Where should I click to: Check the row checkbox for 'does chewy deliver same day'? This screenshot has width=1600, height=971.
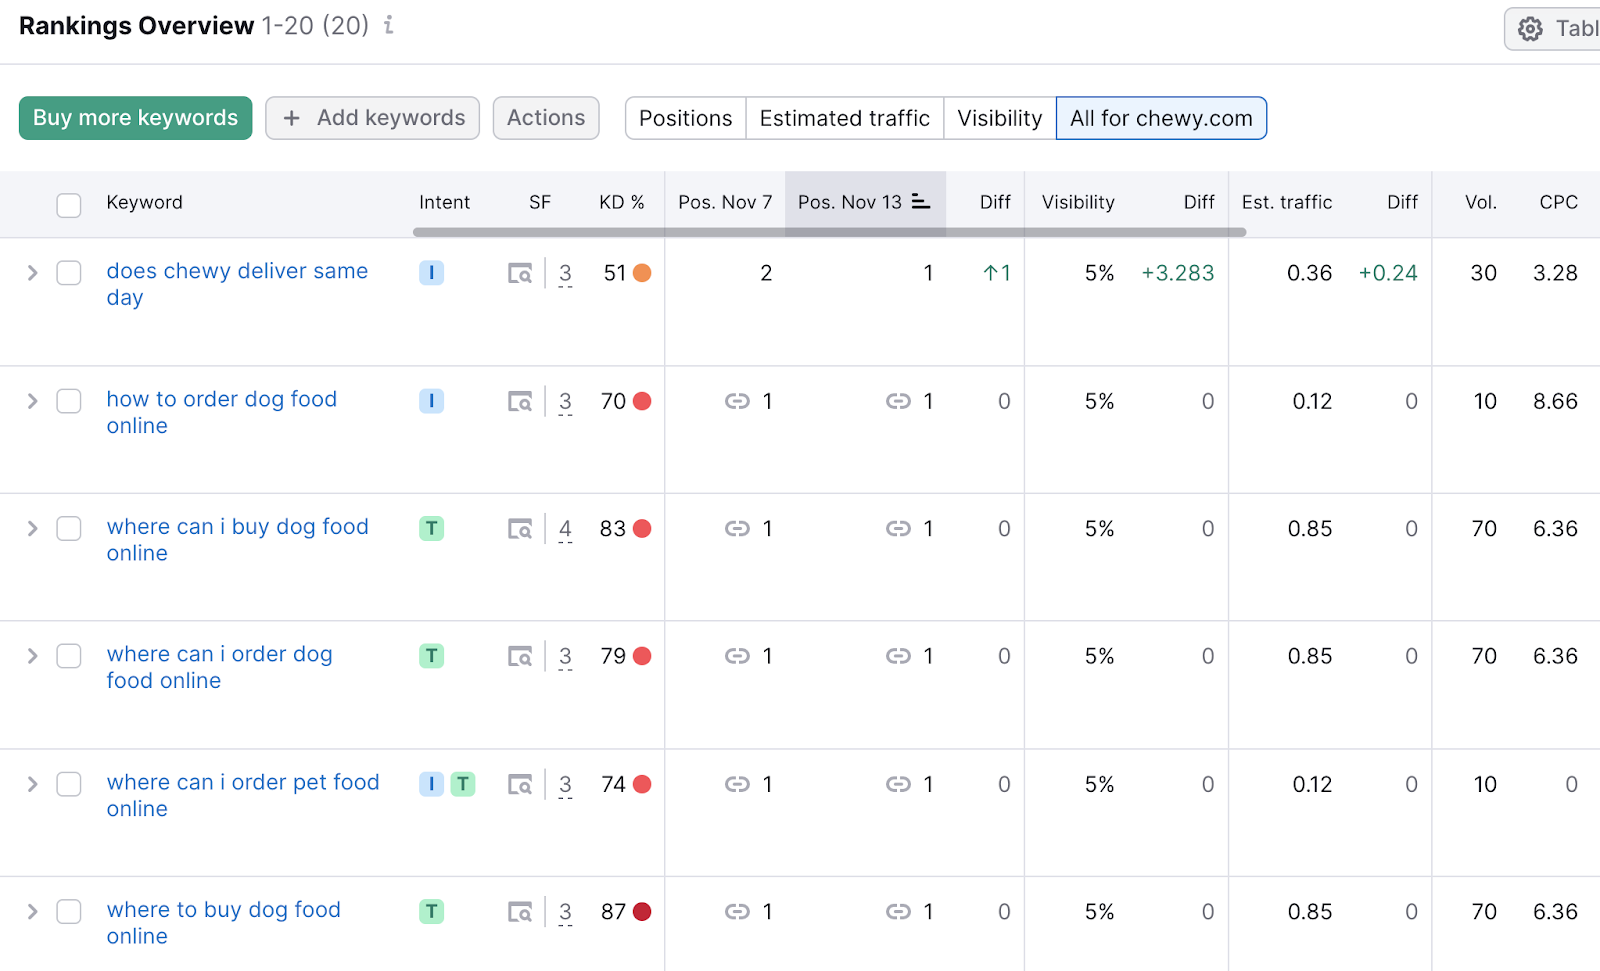(68, 272)
